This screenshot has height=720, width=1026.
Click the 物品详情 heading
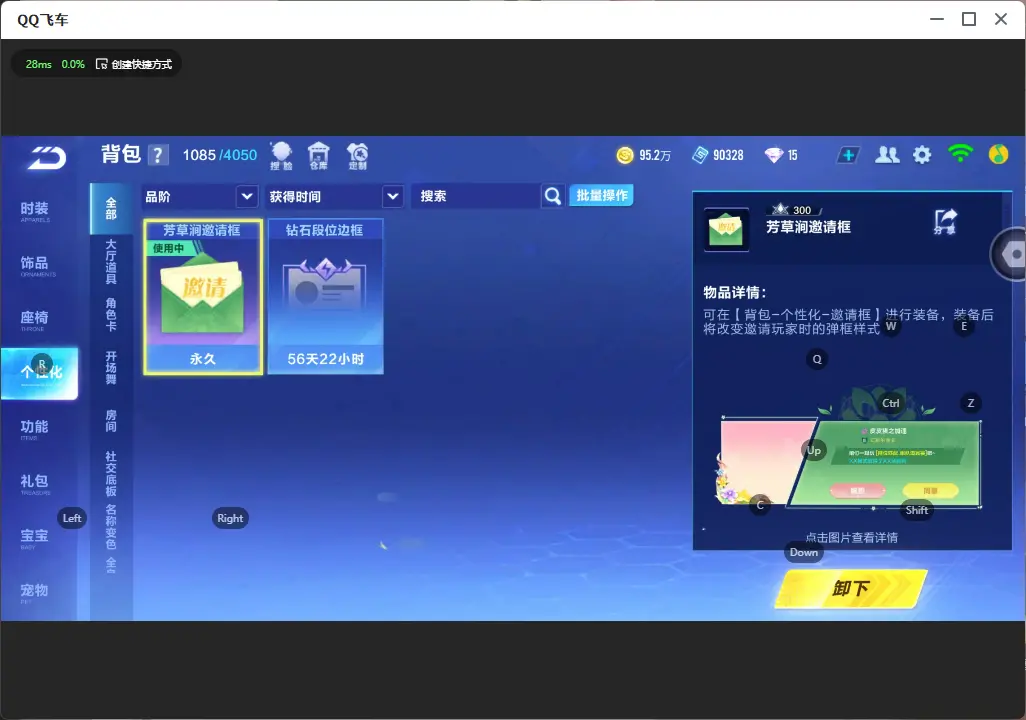[x=735, y=293]
